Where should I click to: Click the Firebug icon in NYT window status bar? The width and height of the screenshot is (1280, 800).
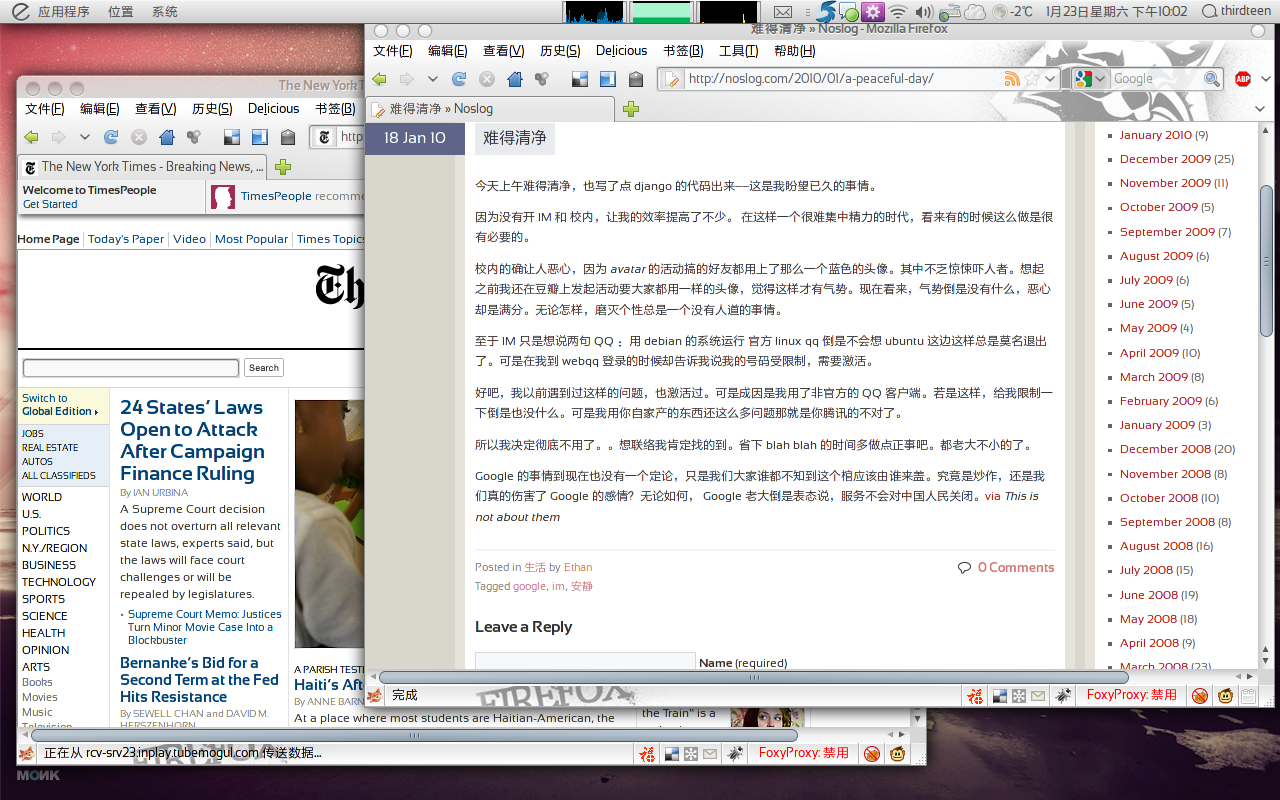[735, 753]
